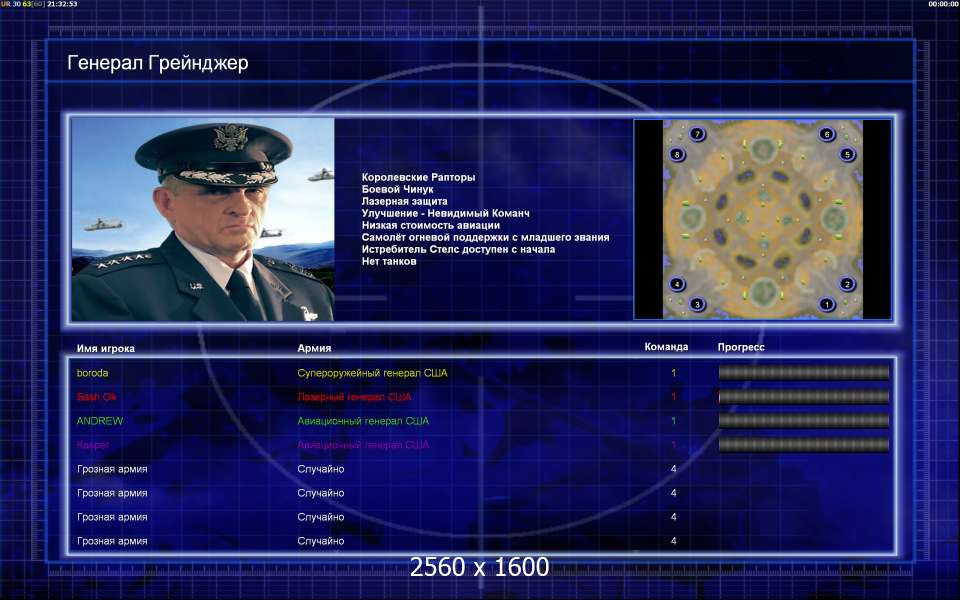Click the 00:00:00 timer at top right

943,4
